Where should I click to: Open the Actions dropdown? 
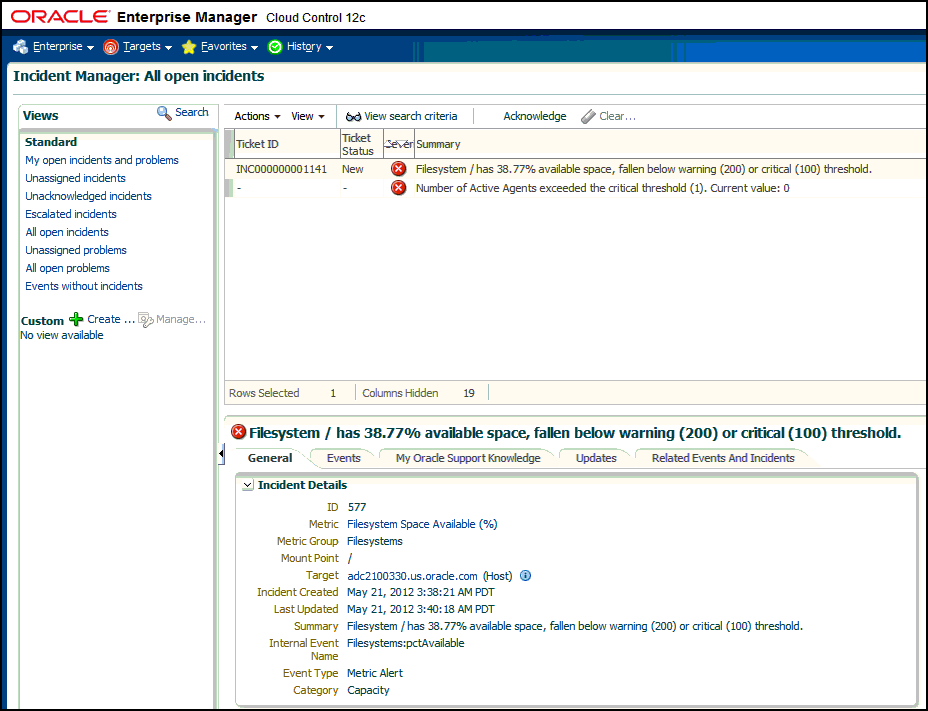257,117
